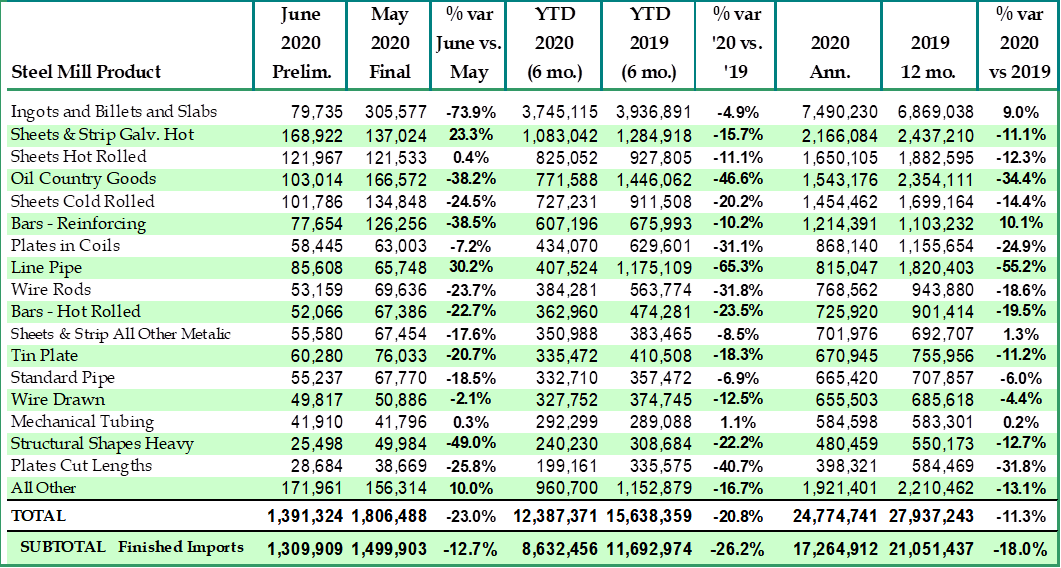Click the "All Other" row label
1061x568 pixels.
tap(43, 488)
